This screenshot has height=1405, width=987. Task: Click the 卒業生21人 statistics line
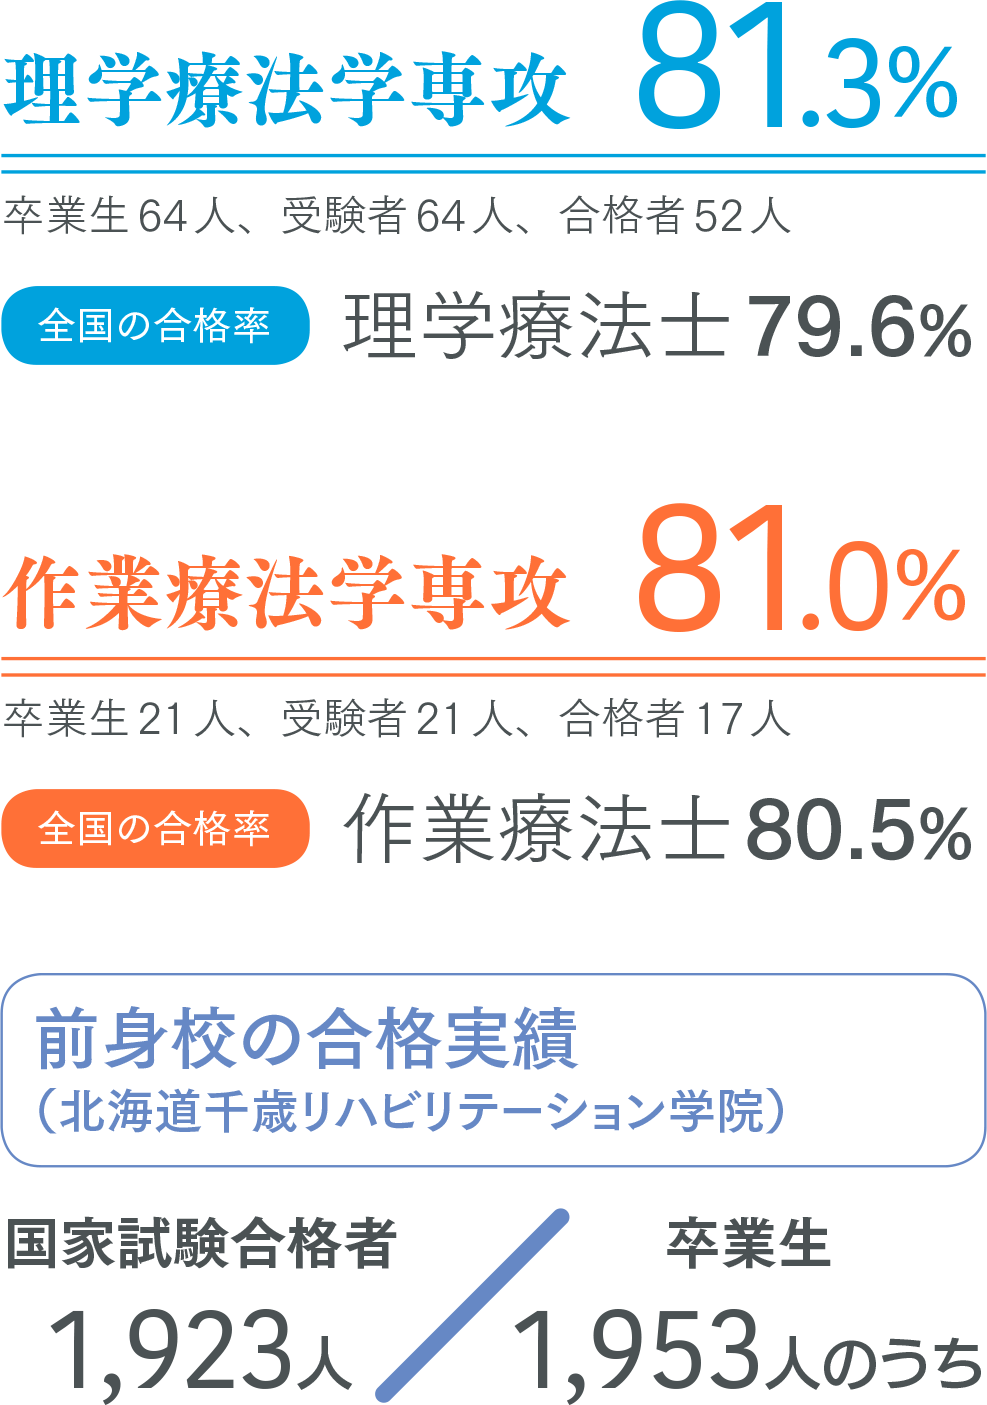click(x=396, y=719)
